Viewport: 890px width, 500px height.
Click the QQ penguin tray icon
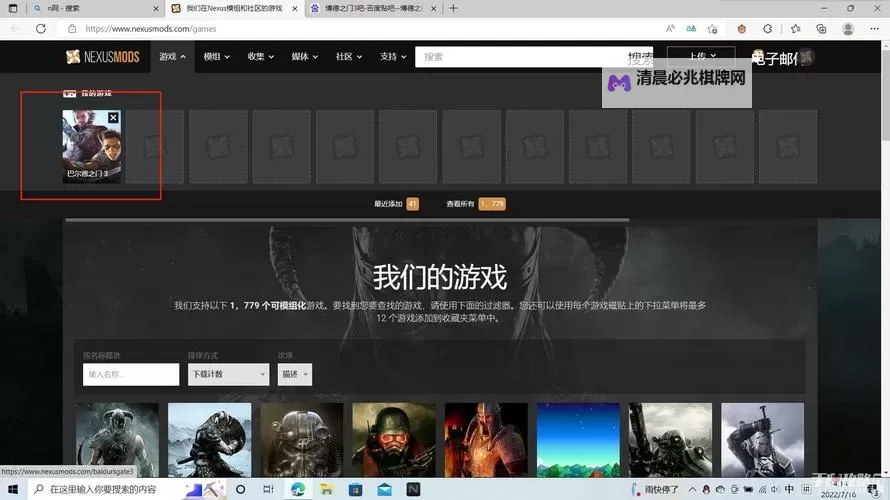[706, 489]
